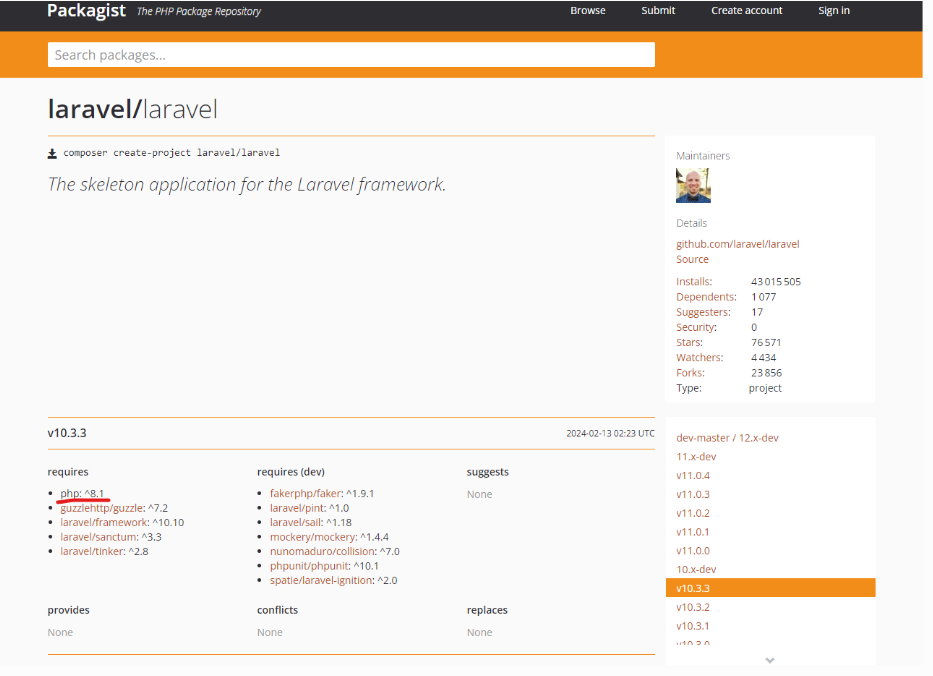Focus the Search packages field
The height and width of the screenshot is (676, 933).
click(351, 55)
